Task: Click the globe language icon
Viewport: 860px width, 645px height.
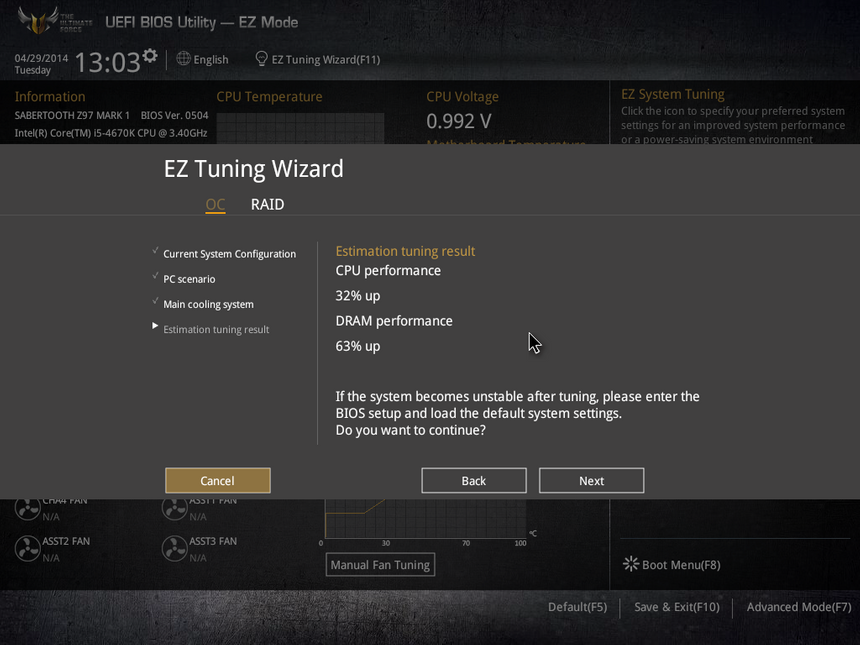Action: coord(183,59)
